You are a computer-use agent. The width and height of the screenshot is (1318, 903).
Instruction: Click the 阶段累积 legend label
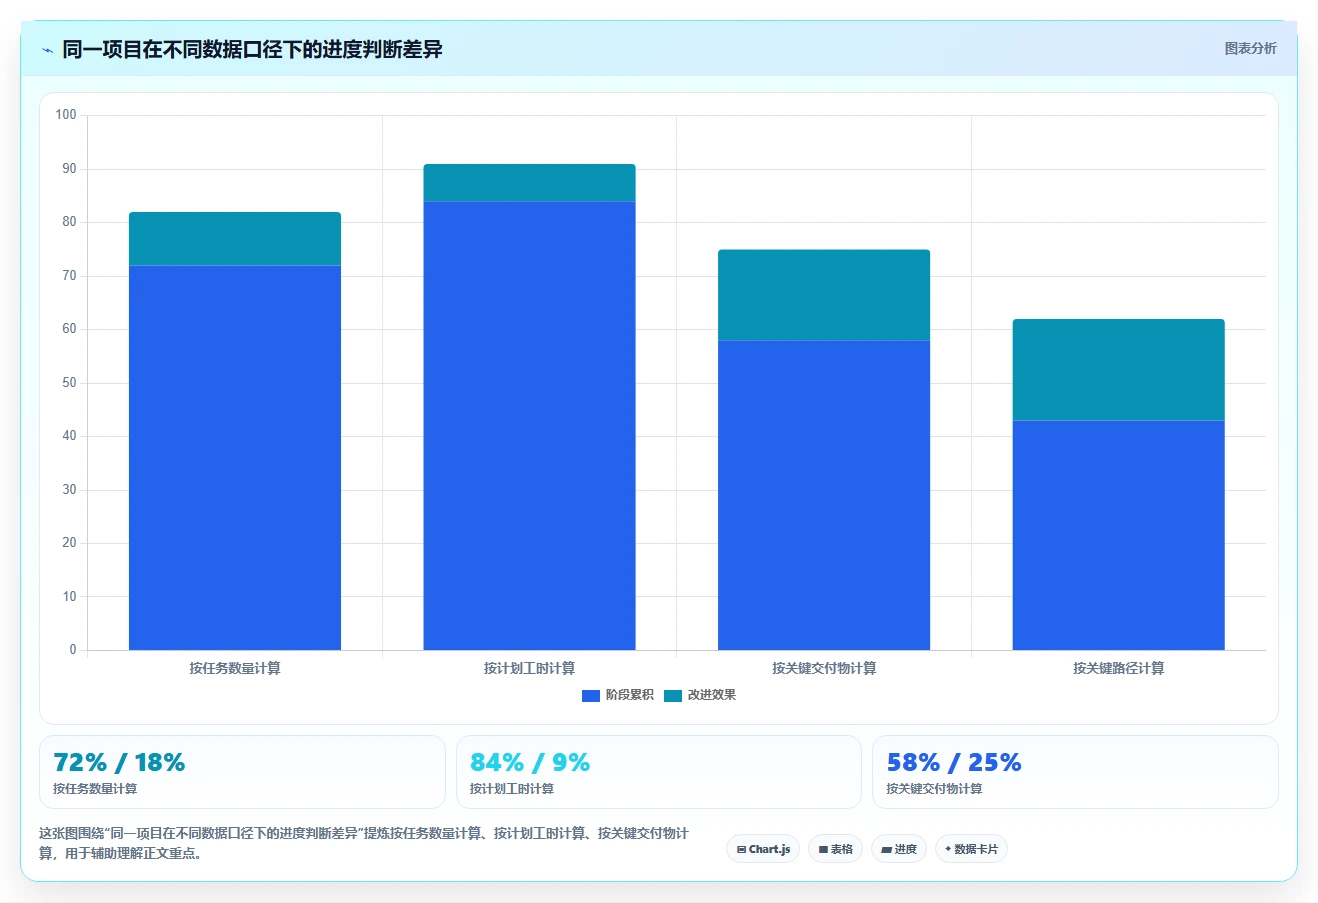click(629, 695)
